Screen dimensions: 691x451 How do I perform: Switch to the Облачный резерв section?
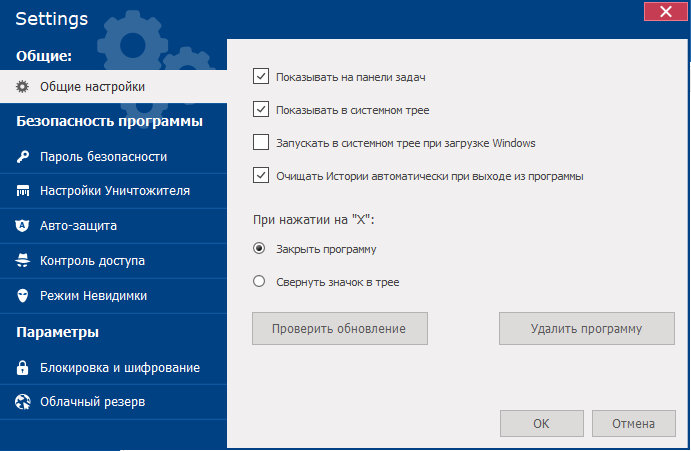[92, 402]
